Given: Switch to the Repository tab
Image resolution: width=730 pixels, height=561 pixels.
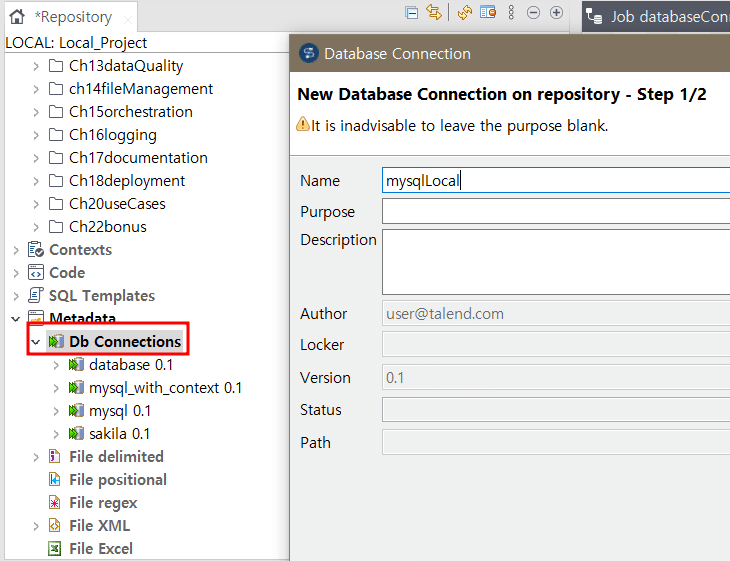Looking at the screenshot, I should click(x=72, y=17).
